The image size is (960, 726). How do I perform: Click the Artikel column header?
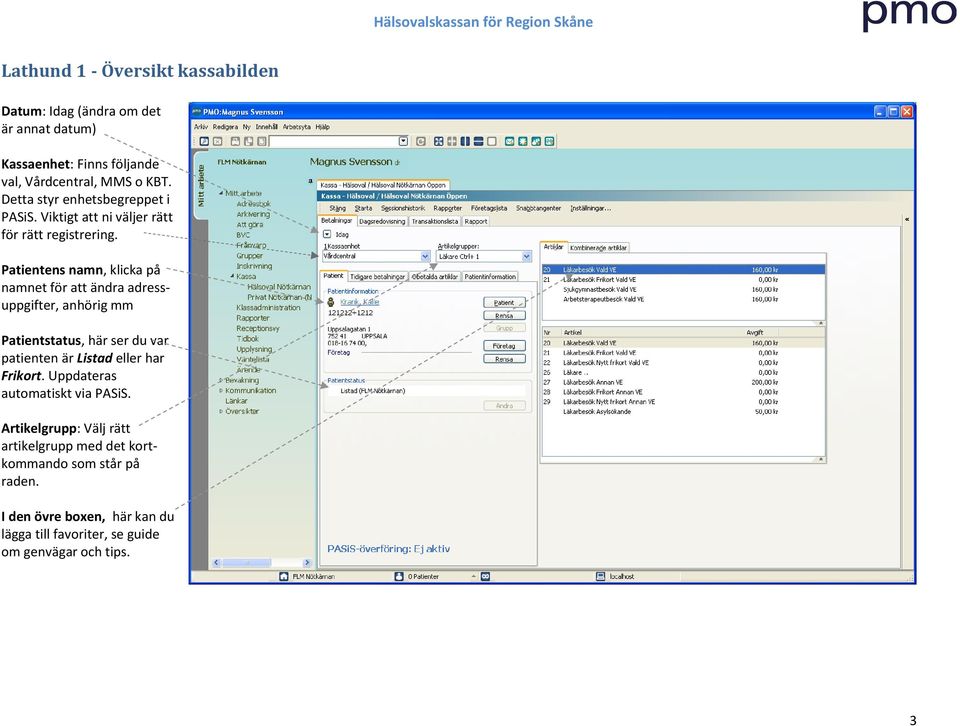coord(572,332)
